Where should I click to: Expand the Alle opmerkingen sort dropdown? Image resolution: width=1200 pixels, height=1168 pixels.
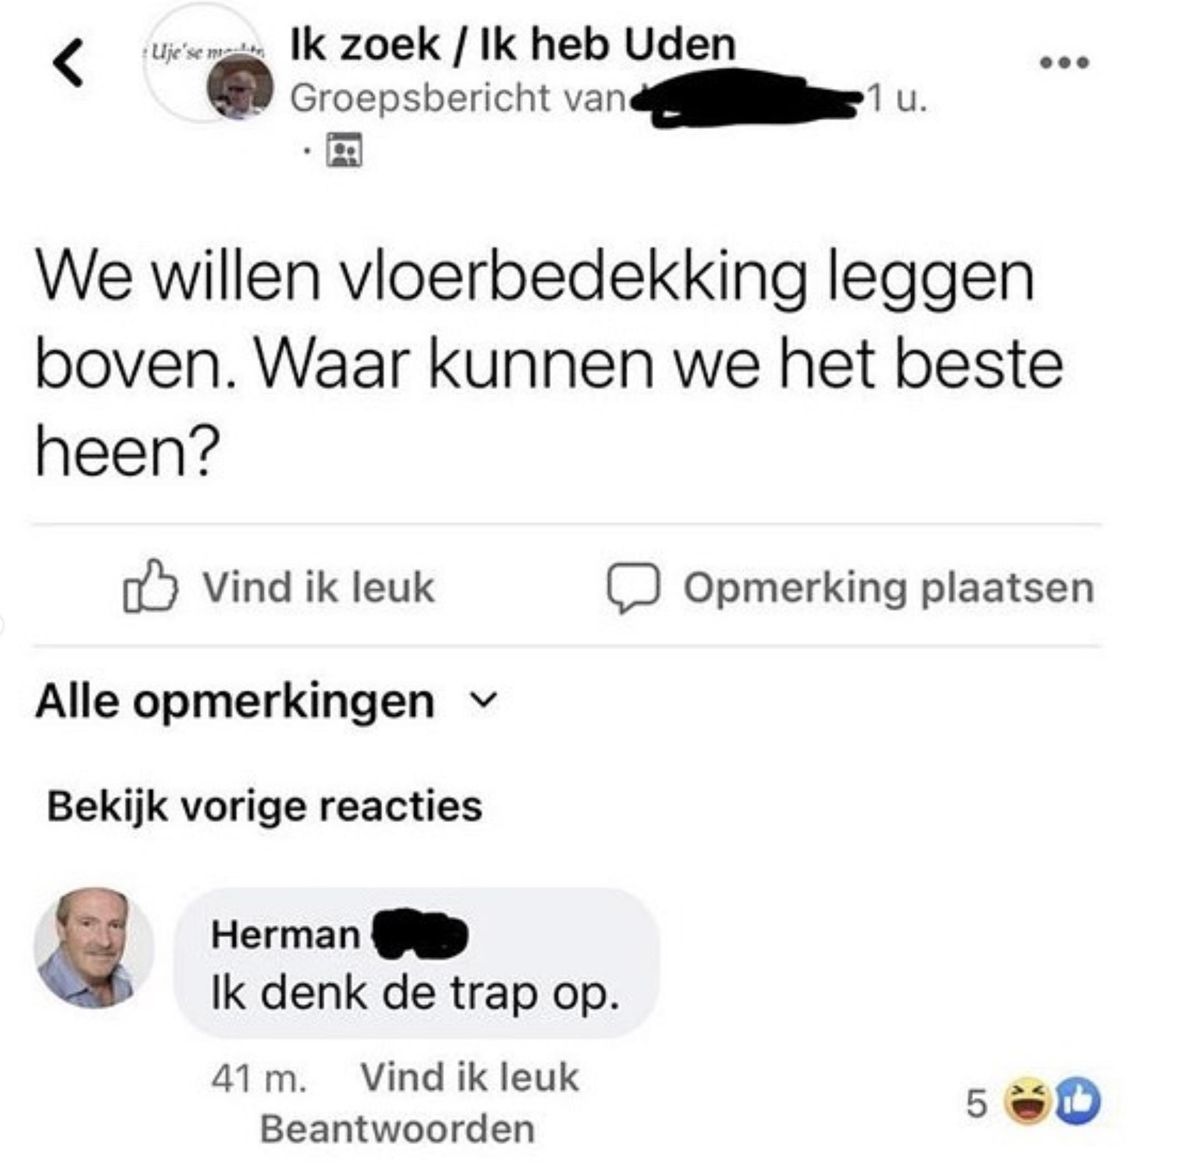click(x=266, y=701)
